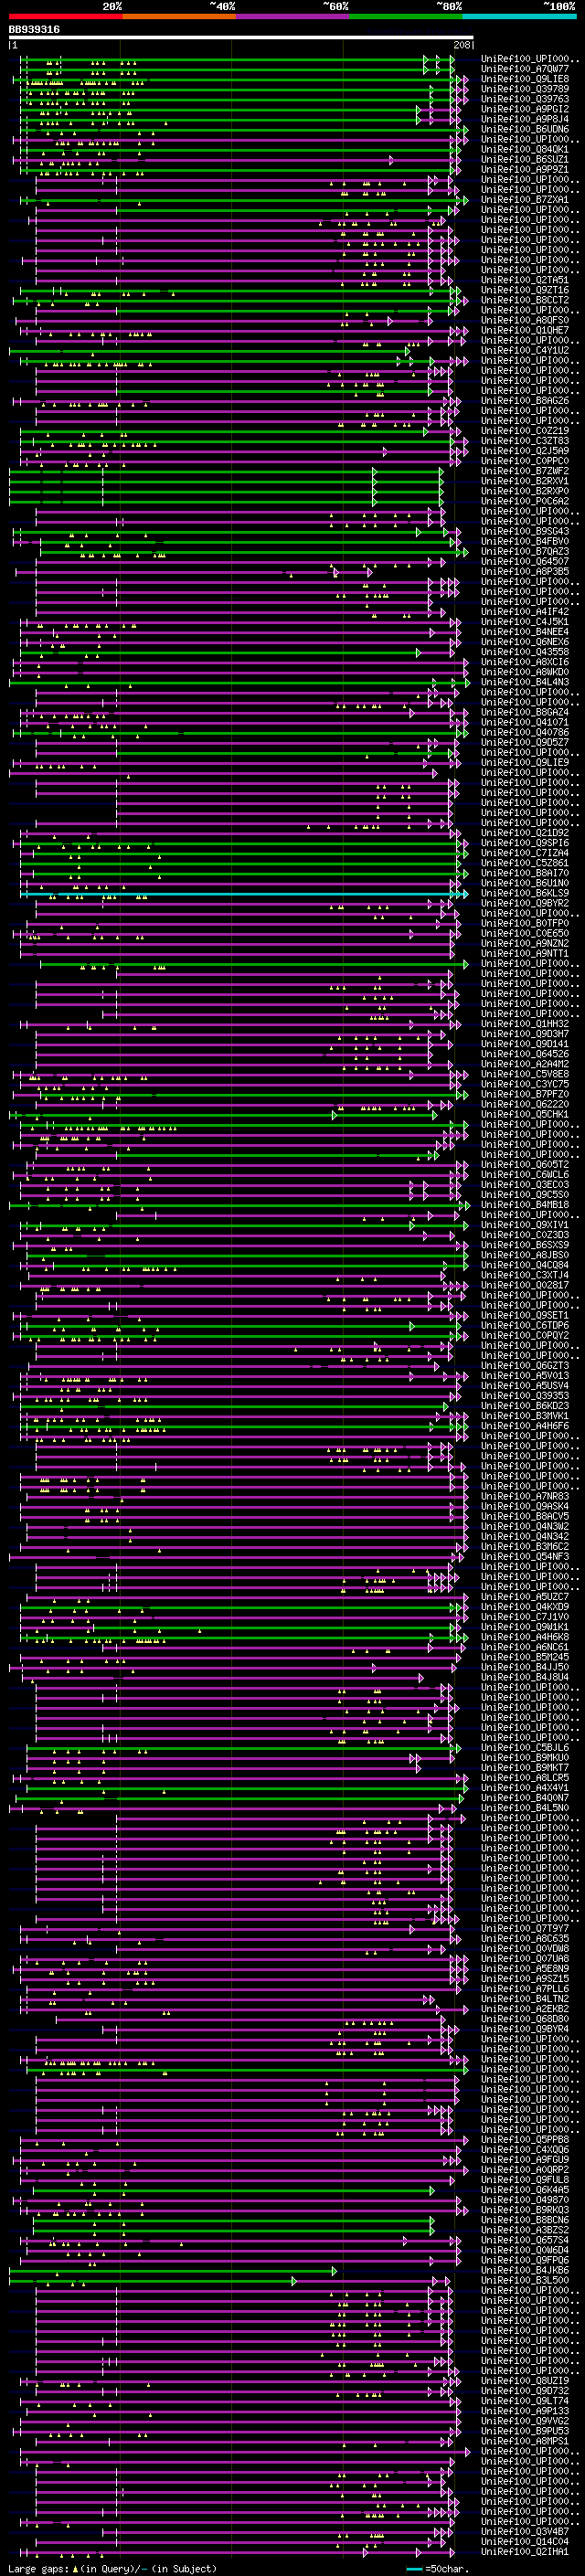
Task: Open the UniRef100_A4X4V1 entry
Action: pyautogui.click(x=525, y=1788)
